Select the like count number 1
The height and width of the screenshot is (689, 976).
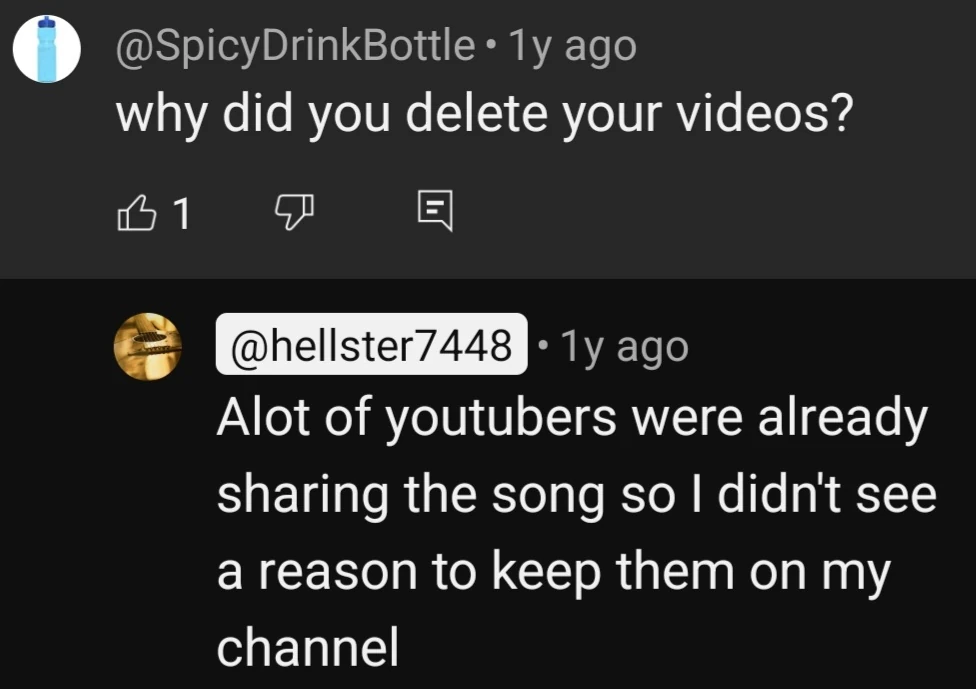click(x=181, y=212)
